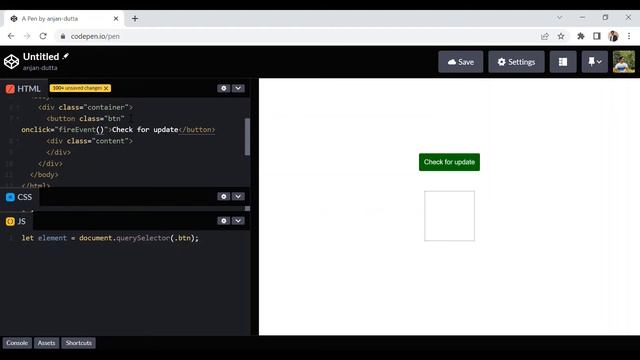Image resolution: width=640 pixels, height=360 pixels.
Task: Close the A Pen by anjan-dutta tab
Action: (116, 18)
